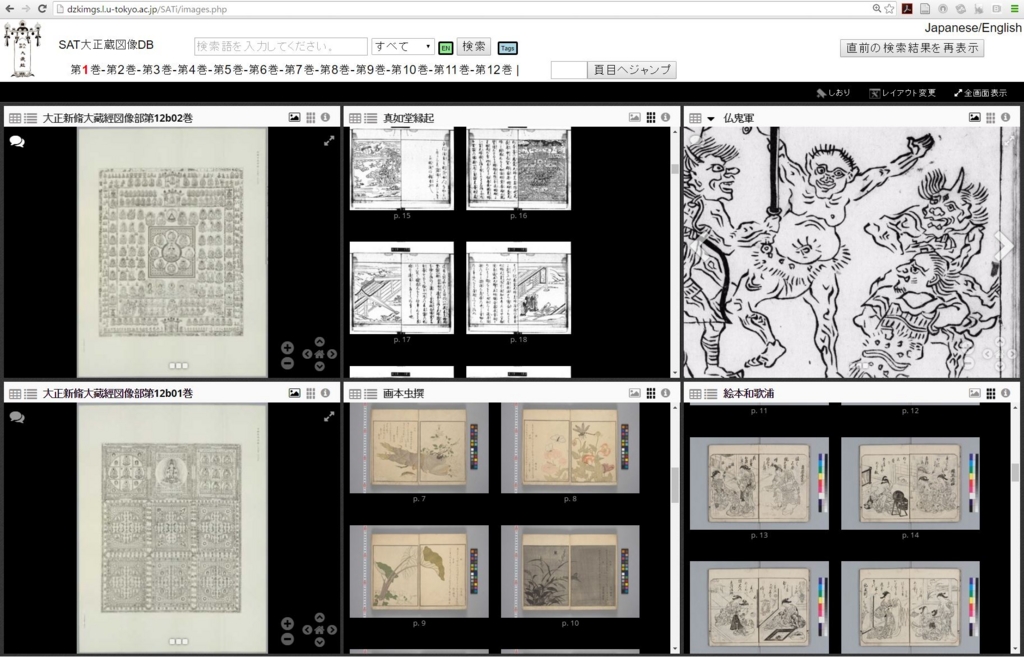Show info for 真如堂縁起 panel

665,118
